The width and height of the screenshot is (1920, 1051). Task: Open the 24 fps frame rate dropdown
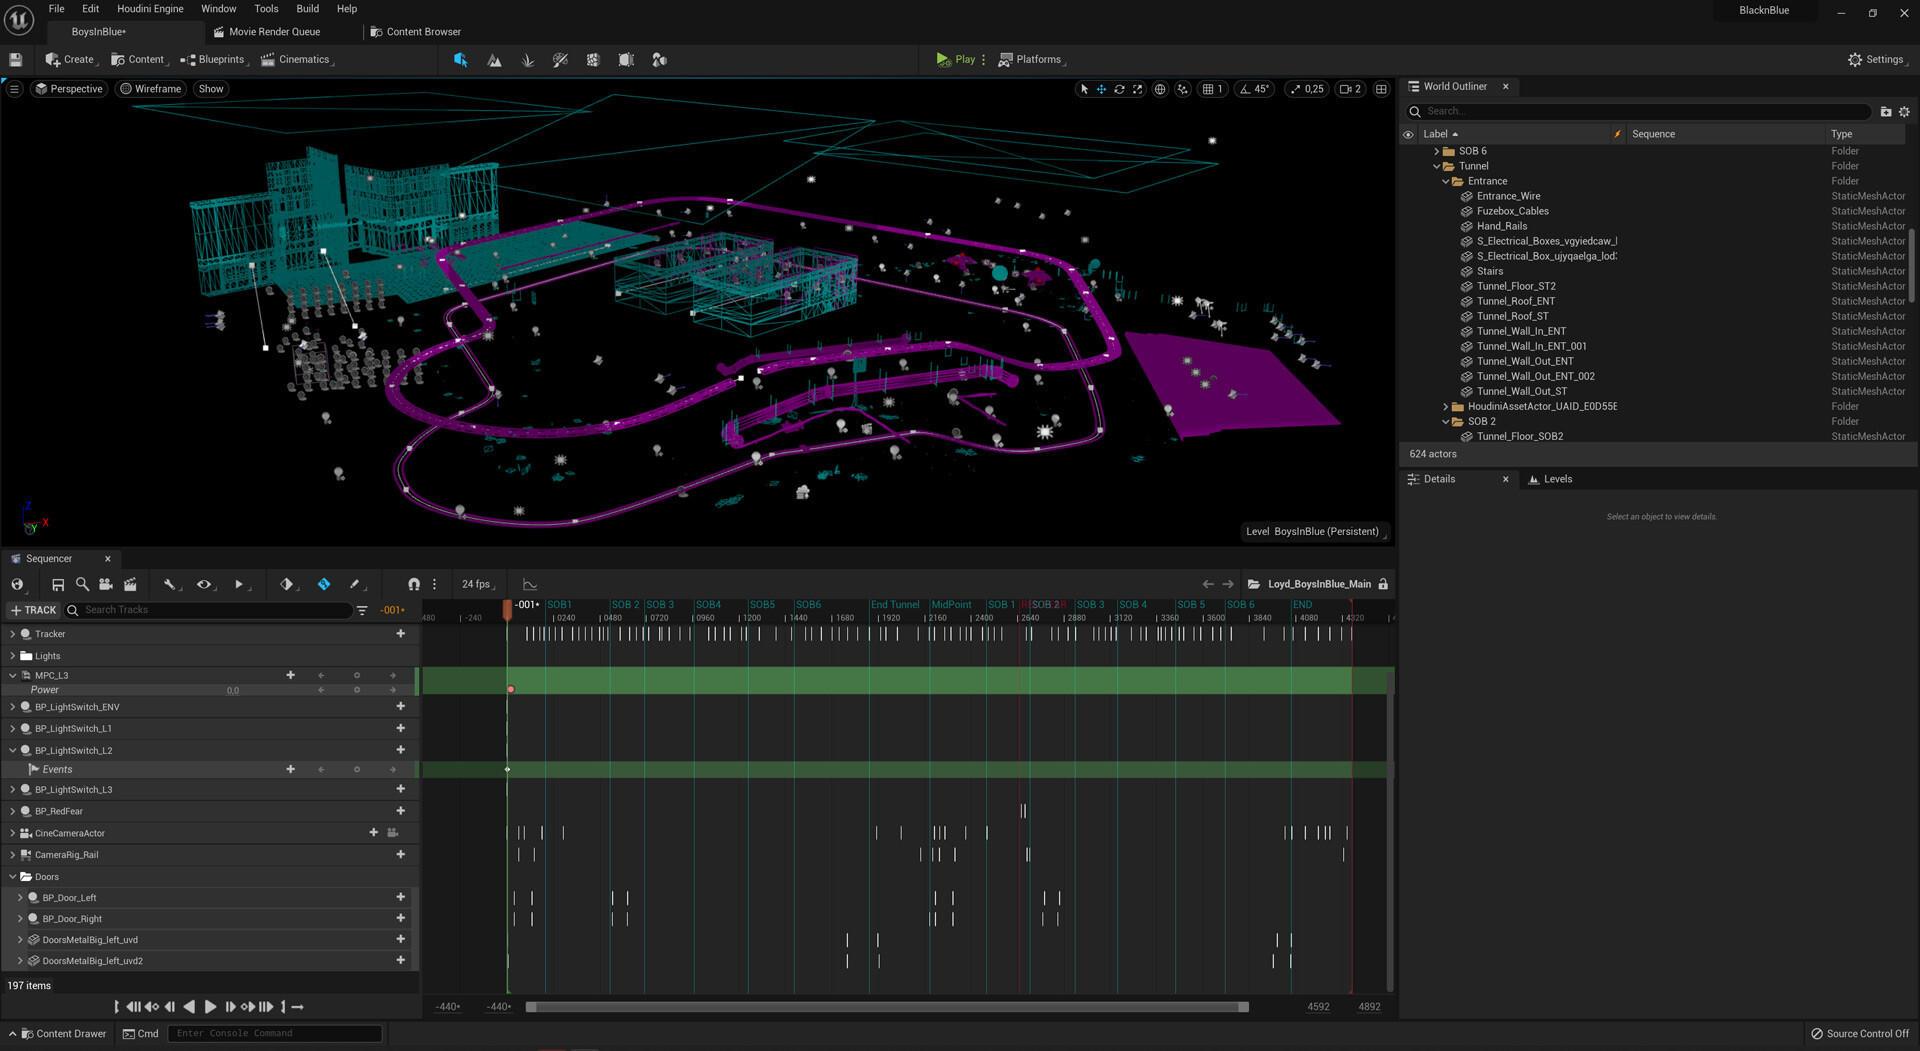tap(478, 584)
